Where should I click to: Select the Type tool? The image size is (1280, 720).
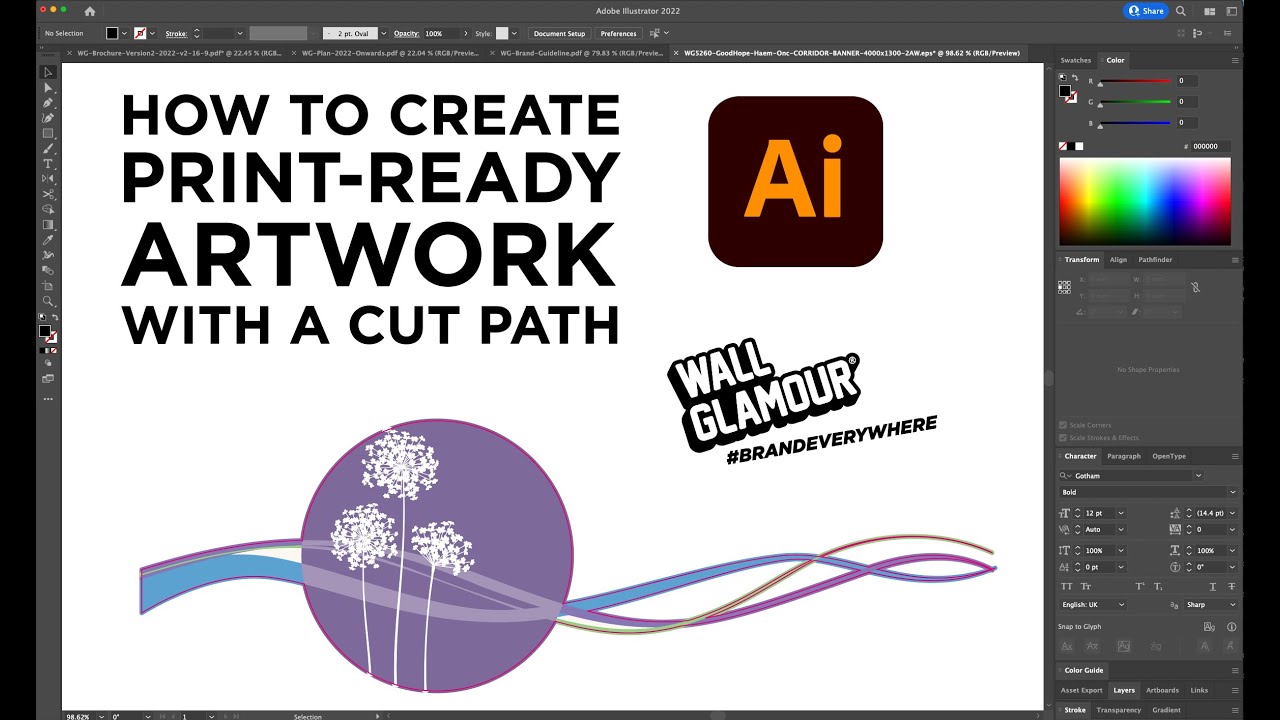[47, 163]
